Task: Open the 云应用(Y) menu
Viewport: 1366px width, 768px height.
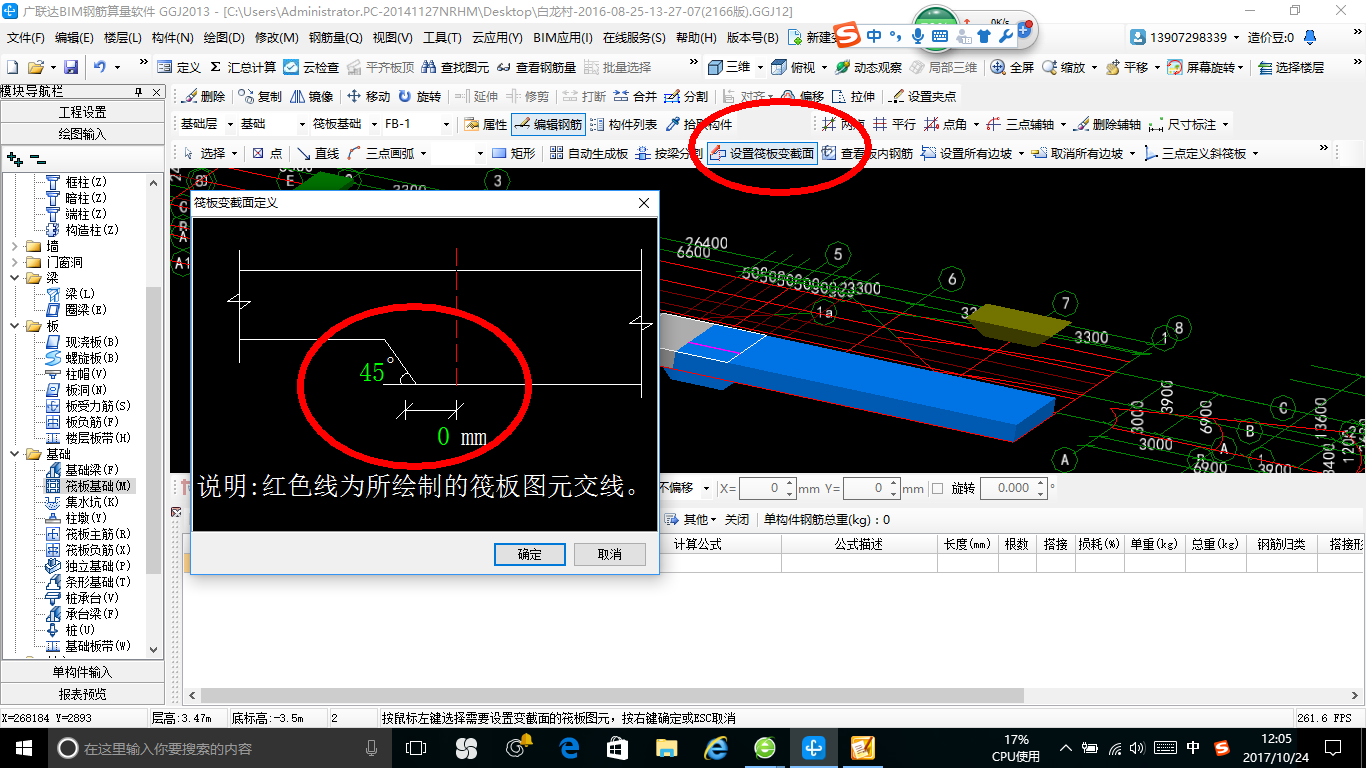Action: [x=496, y=38]
